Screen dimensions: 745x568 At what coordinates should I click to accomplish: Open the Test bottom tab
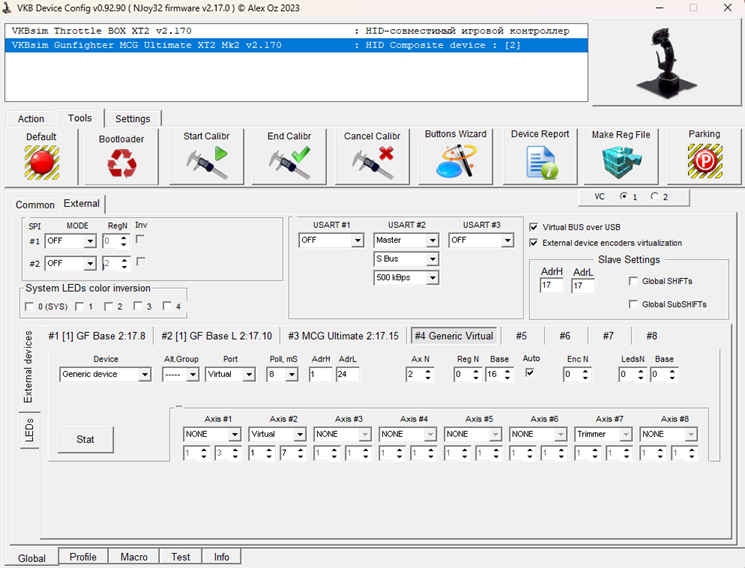(181, 557)
